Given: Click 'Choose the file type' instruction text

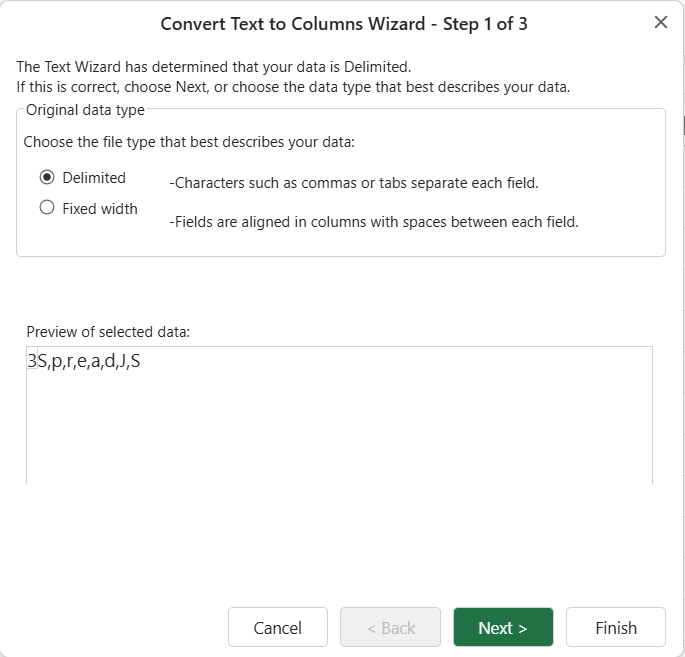Looking at the screenshot, I should [189, 142].
